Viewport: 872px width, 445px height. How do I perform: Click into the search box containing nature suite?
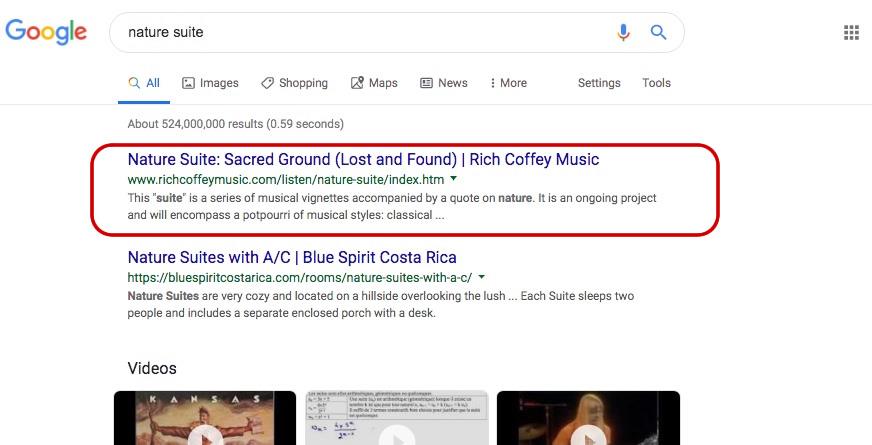[x=360, y=32]
